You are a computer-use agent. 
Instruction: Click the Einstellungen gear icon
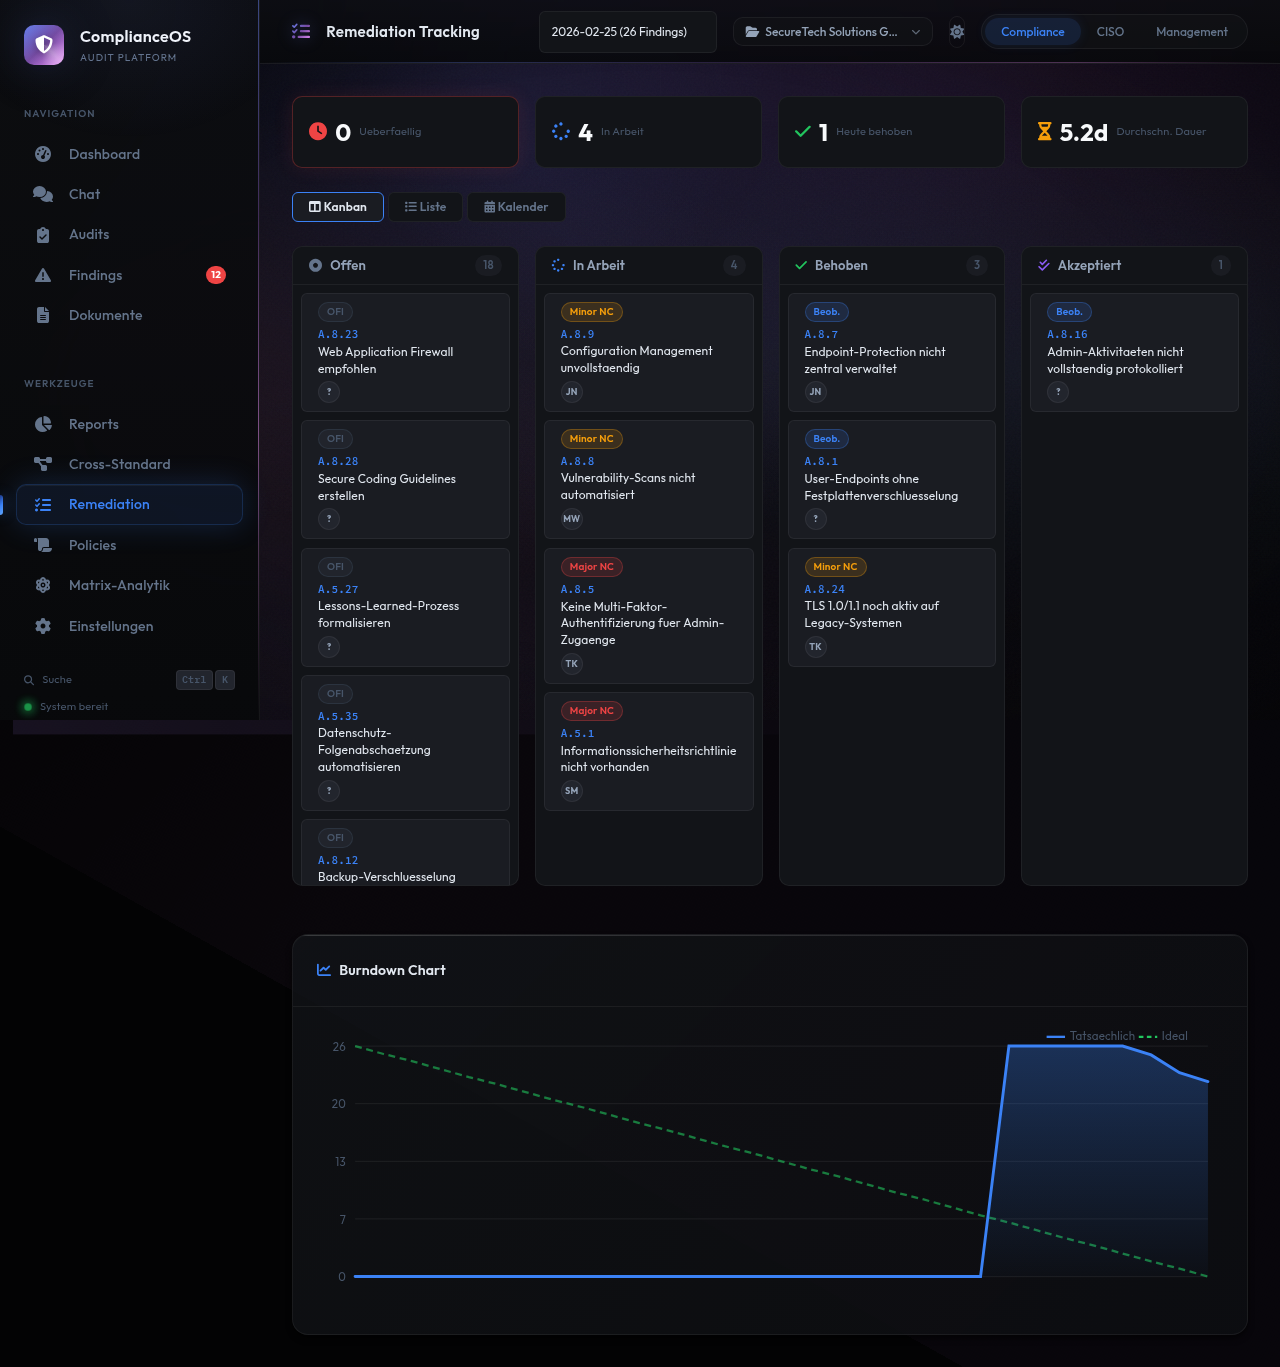43,626
